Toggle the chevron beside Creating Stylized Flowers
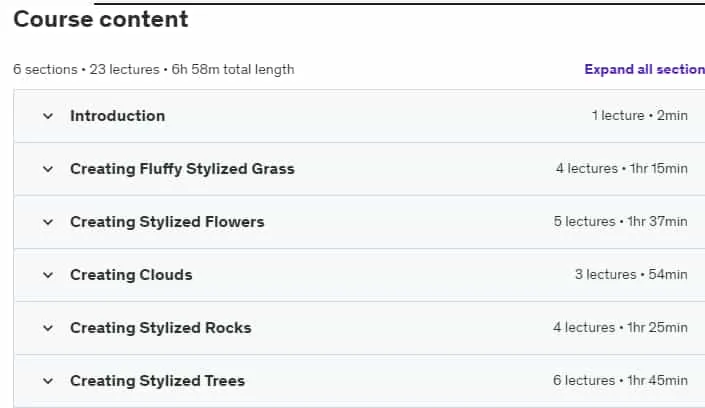Screen dimensions: 705x408 coord(48,222)
